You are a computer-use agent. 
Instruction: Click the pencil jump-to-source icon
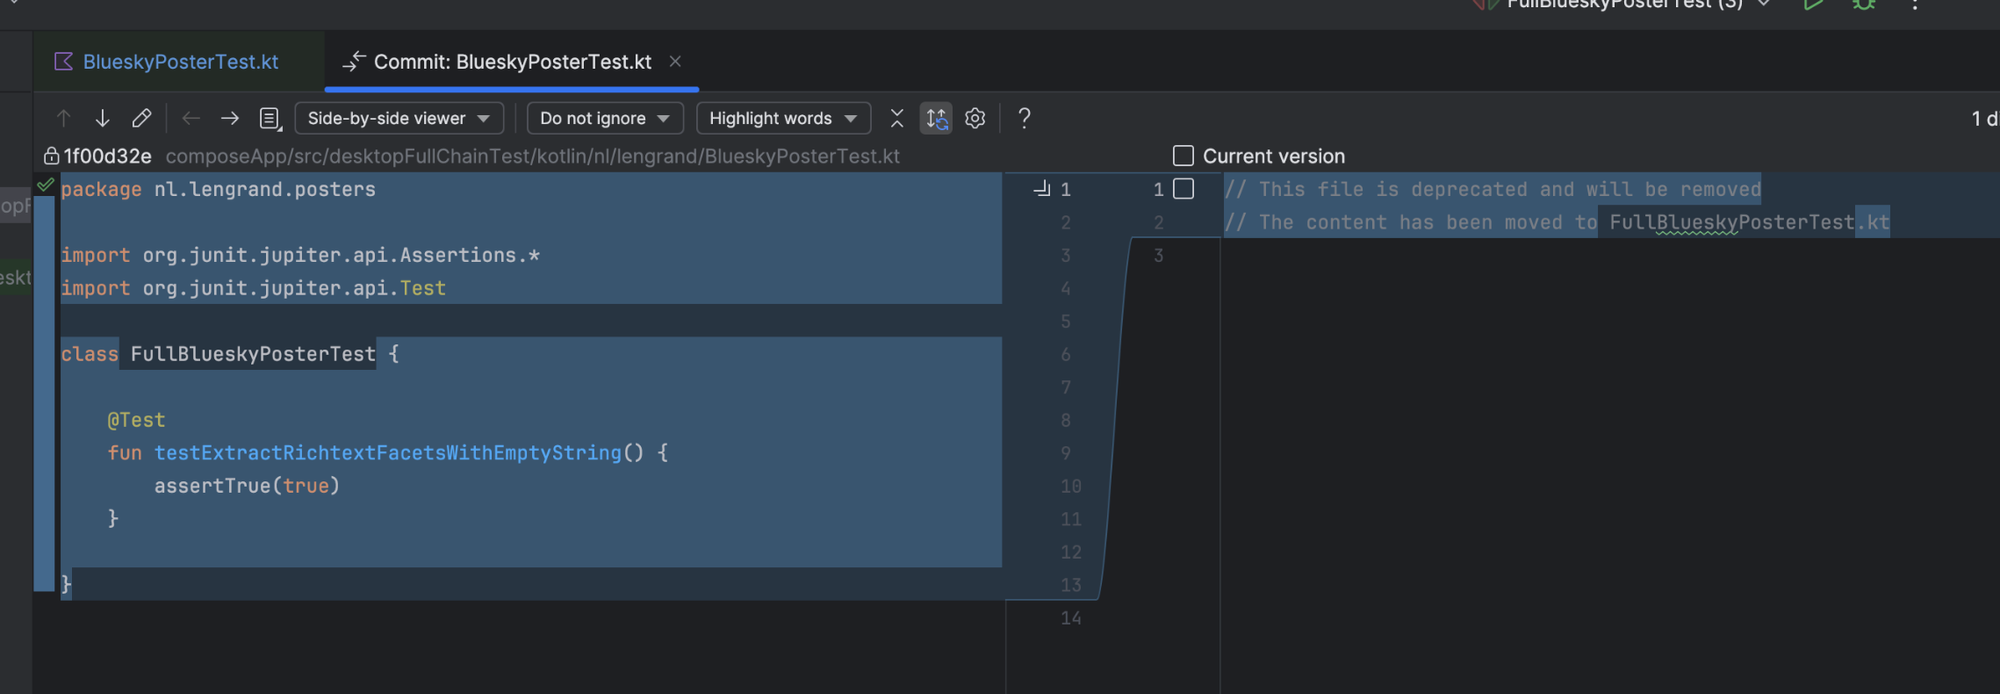click(x=141, y=118)
